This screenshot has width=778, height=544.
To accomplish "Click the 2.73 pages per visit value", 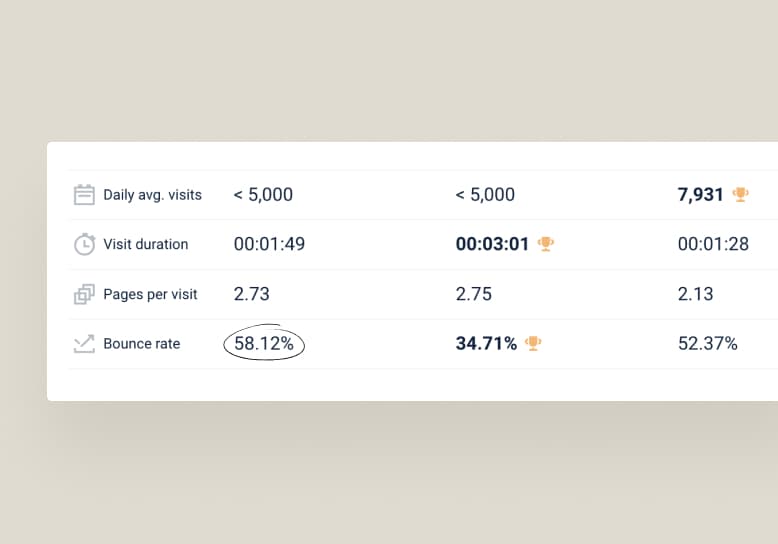I will [x=251, y=294].
